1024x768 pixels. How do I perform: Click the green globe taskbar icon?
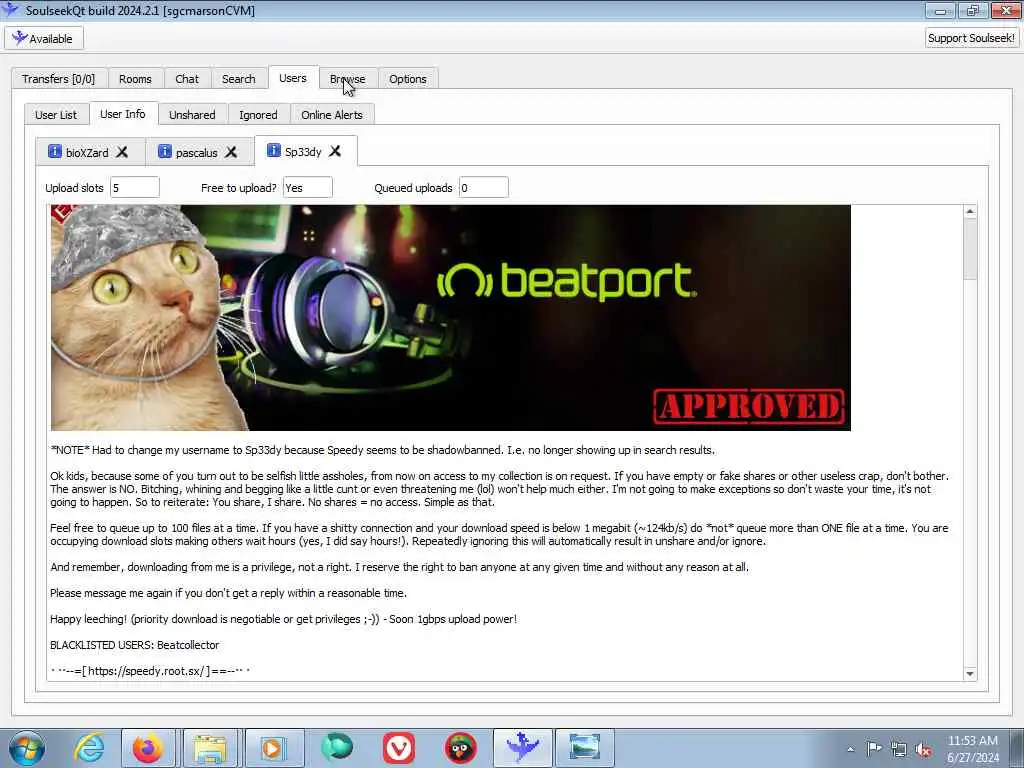coord(336,747)
